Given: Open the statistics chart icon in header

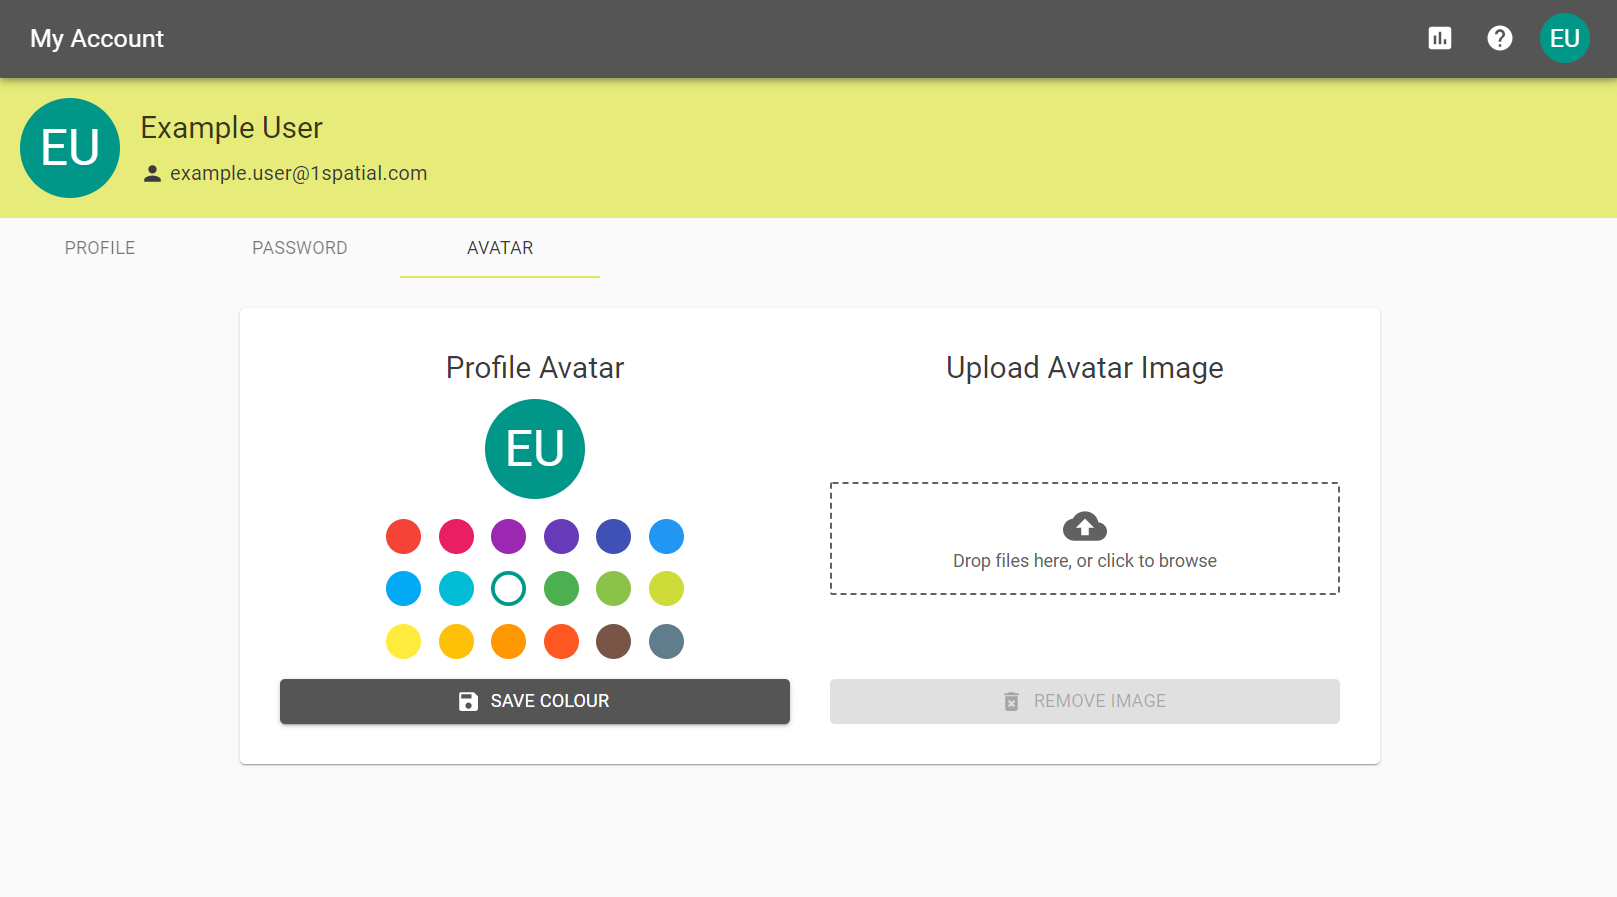Looking at the screenshot, I should 1440,38.
